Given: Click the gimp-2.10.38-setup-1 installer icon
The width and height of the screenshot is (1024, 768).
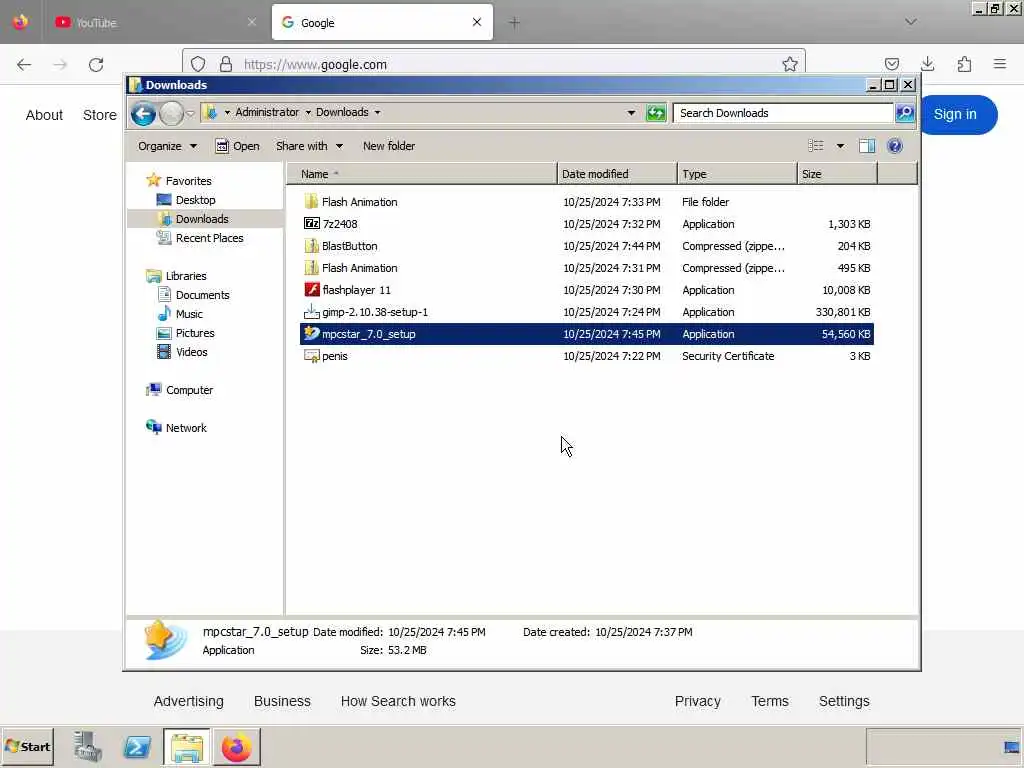Looking at the screenshot, I should click(x=312, y=312).
